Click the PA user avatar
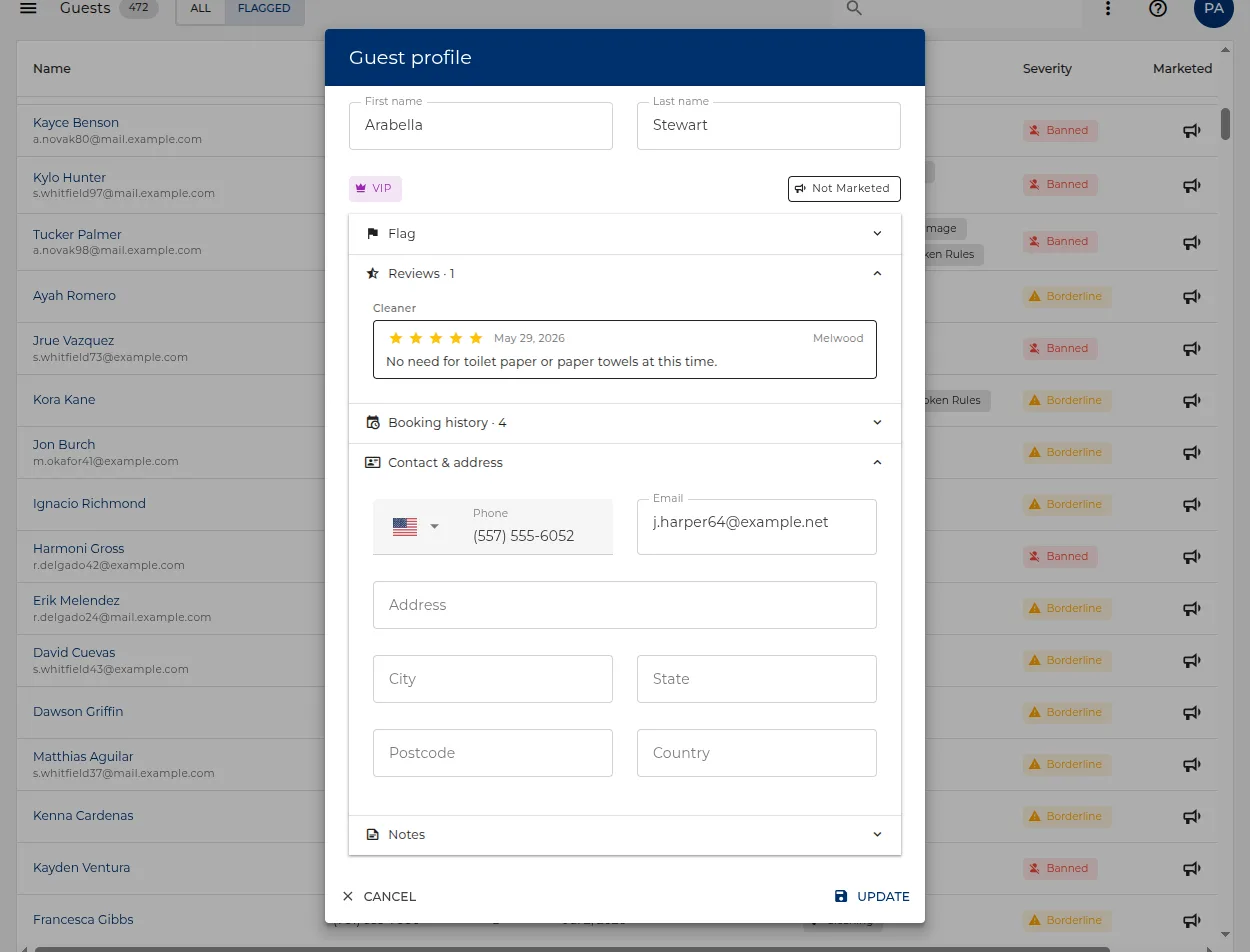The image size is (1250, 952). click(x=1214, y=8)
